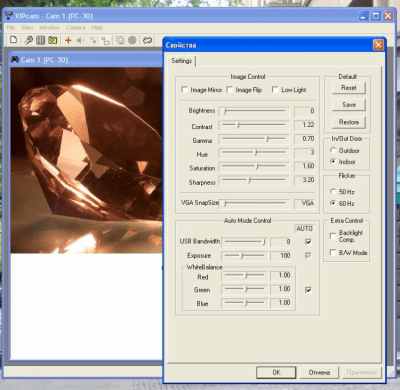Open the Help menu in VIPcam
The height and width of the screenshot is (390, 400).
coord(97,28)
